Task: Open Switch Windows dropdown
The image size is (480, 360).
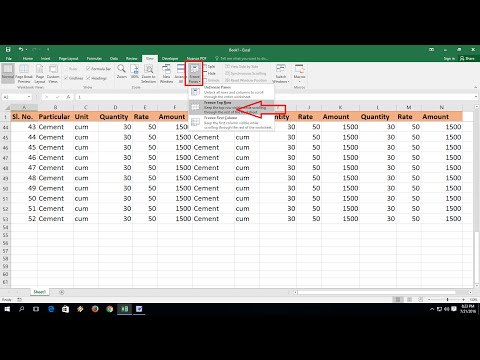Action: (281, 73)
